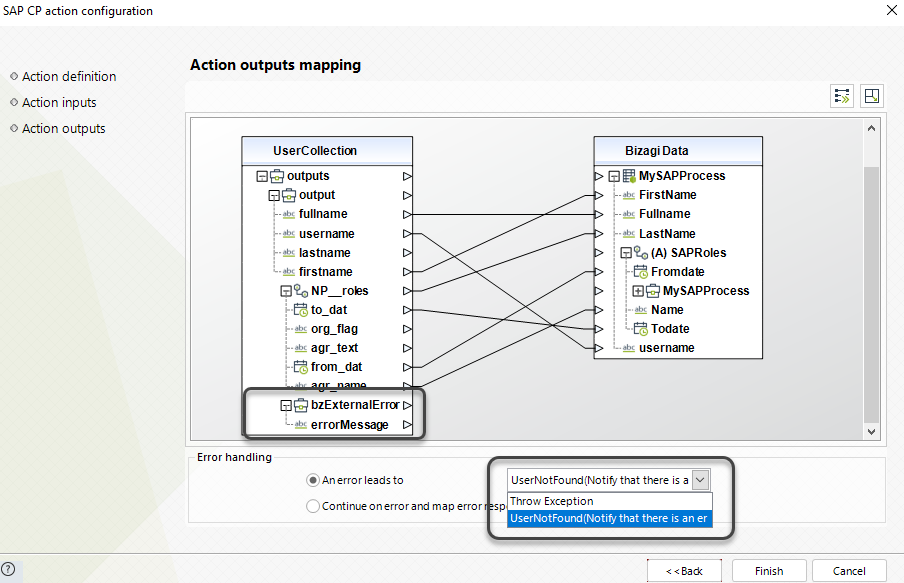The height and width of the screenshot is (583, 904).
Task: Click the Finish button
Action: pos(769,571)
